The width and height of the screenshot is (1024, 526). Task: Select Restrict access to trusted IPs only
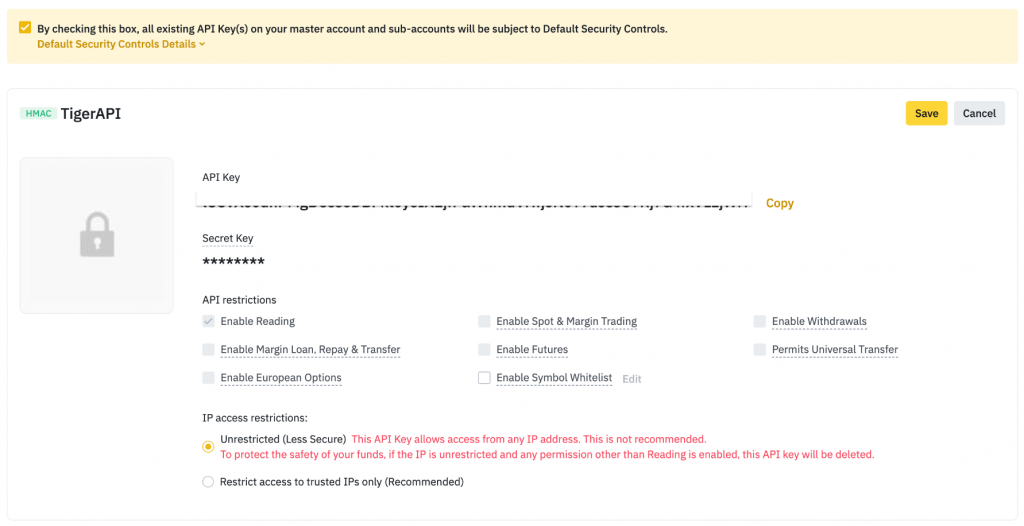click(208, 482)
